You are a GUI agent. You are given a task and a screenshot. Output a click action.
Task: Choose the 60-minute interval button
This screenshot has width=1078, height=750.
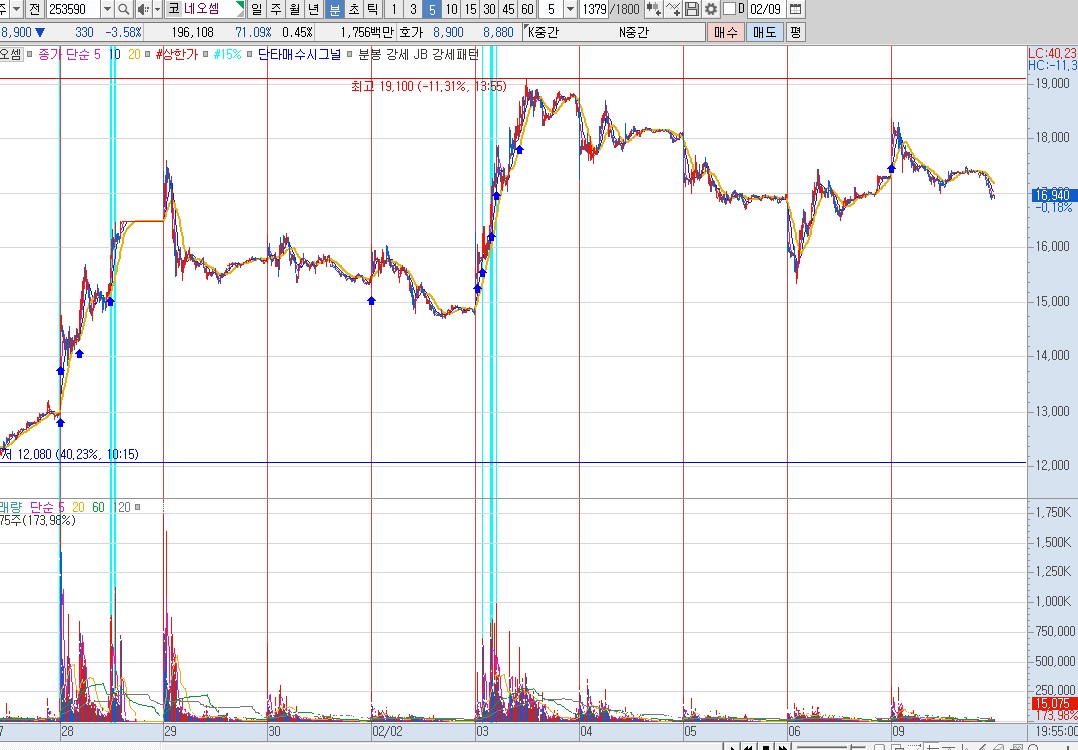[527, 9]
